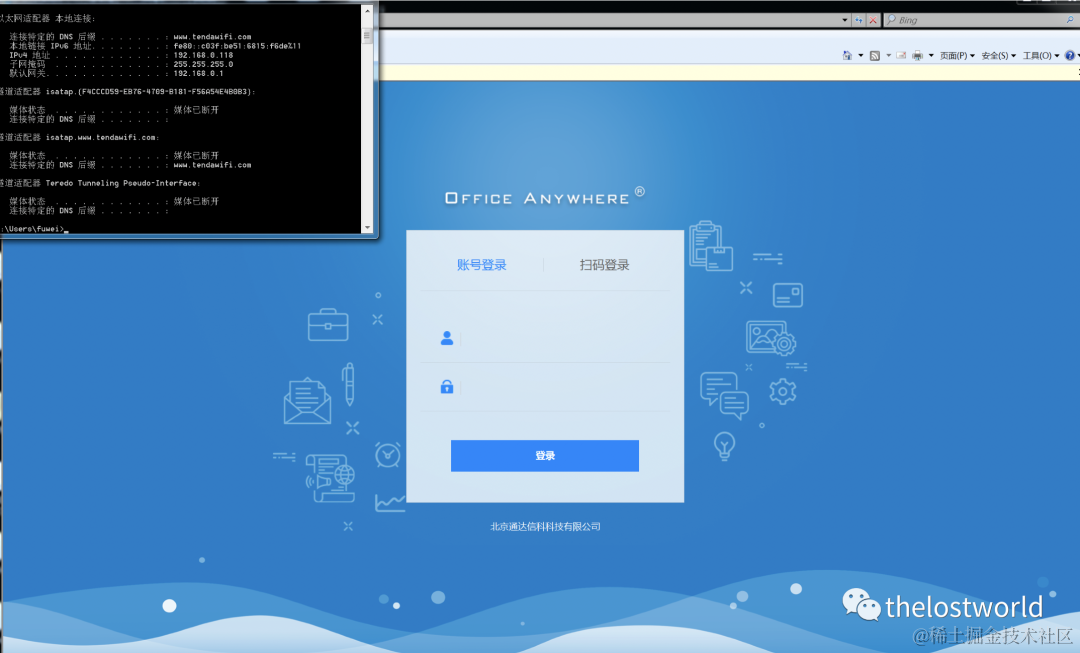Click the Read Mail envelope icon
1080x653 pixels.
pos(901,56)
